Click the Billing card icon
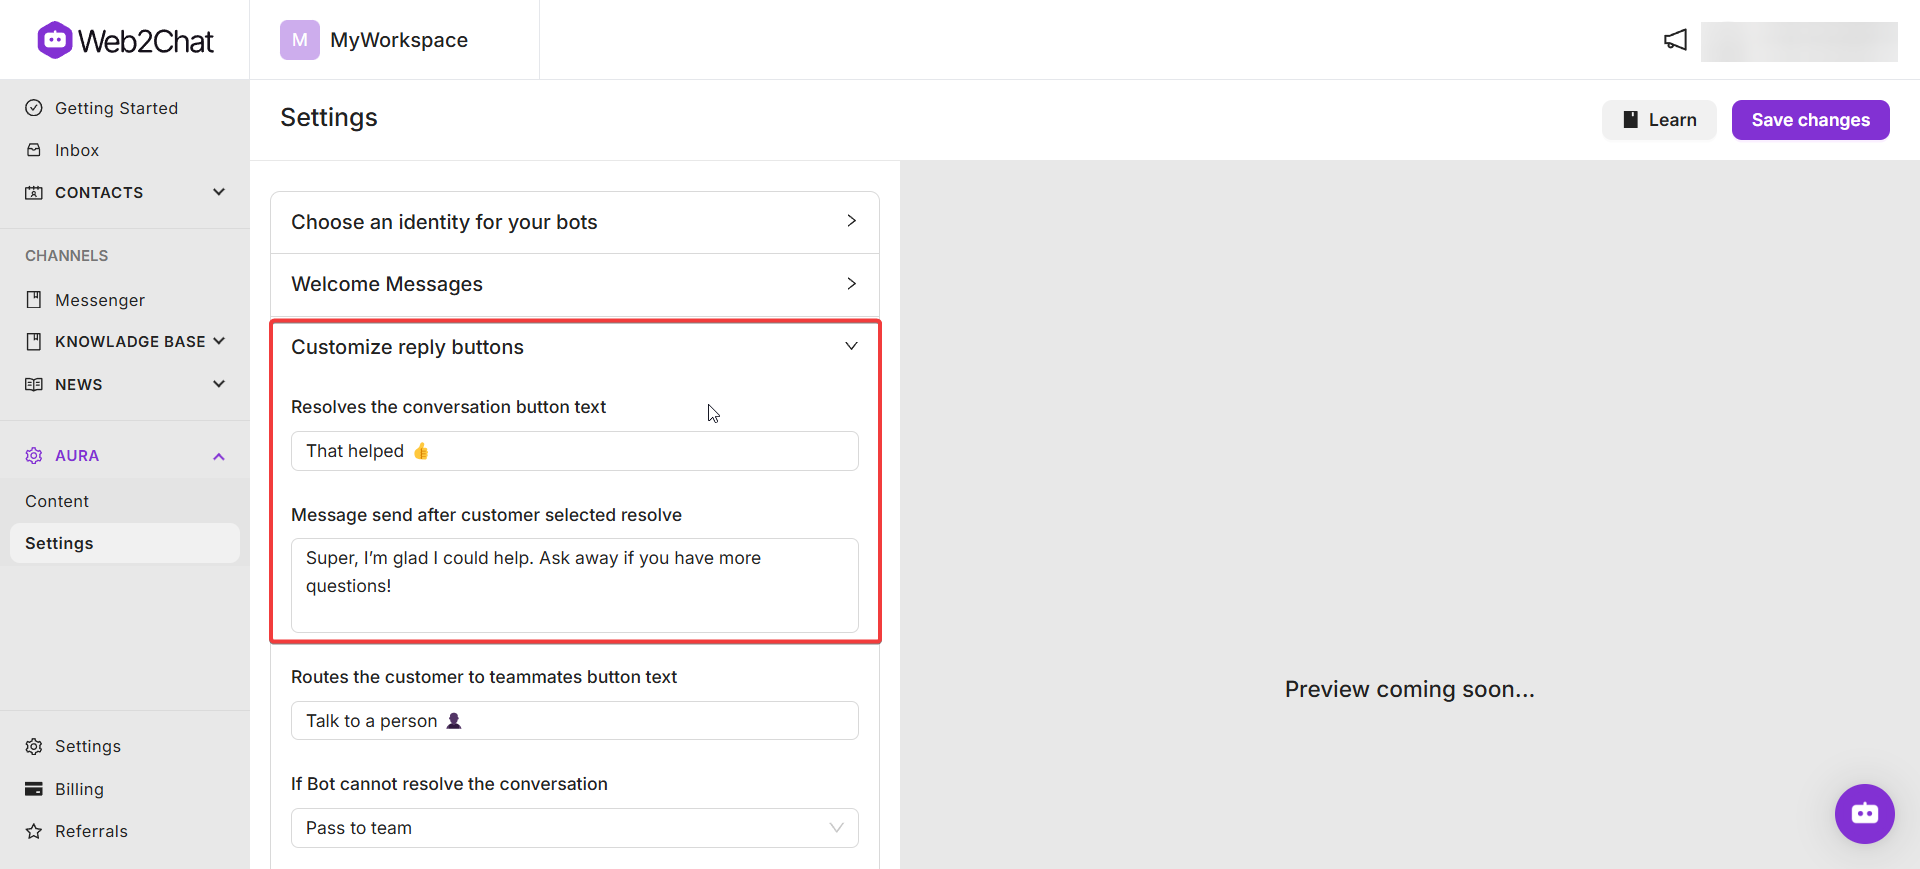Image resolution: width=1920 pixels, height=869 pixels. (x=34, y=789)
